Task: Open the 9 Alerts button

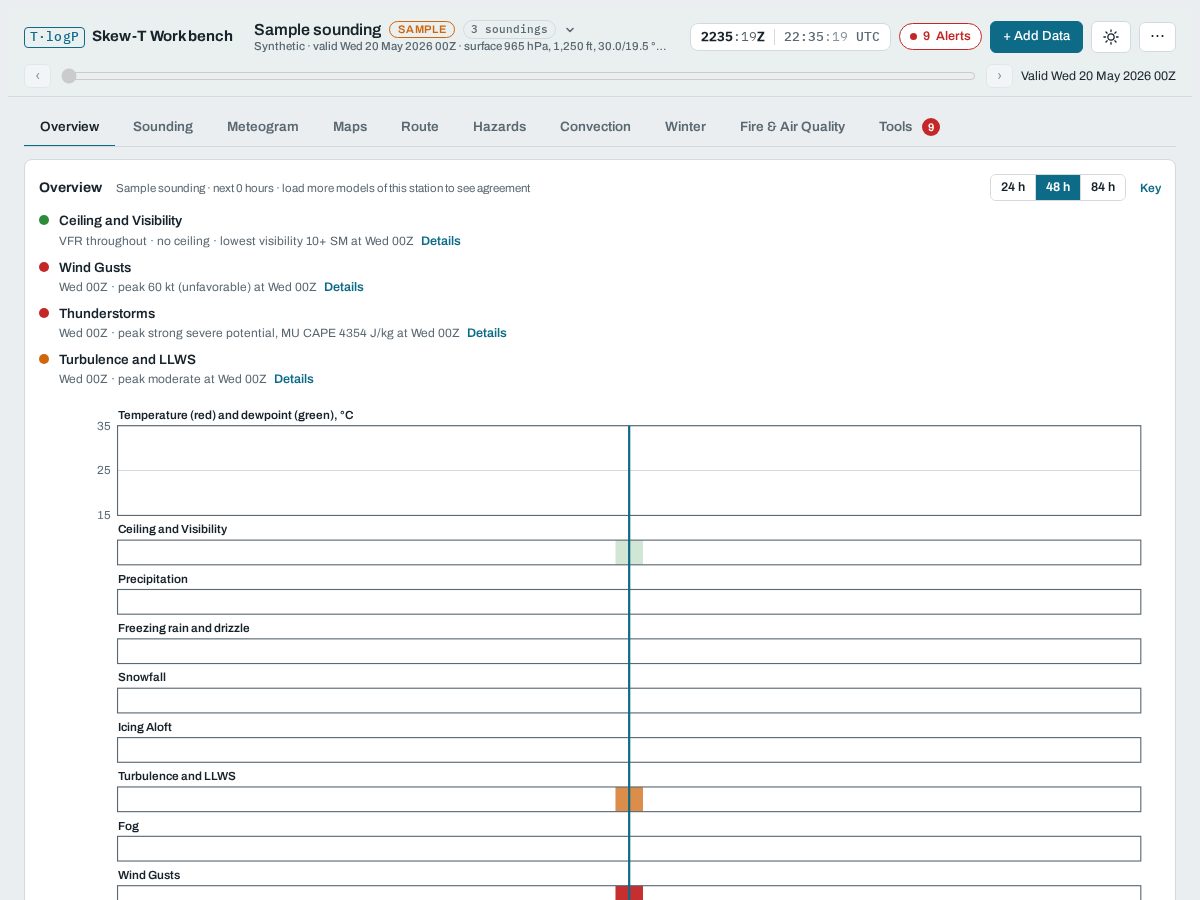Action: click(x=940, y=37)
